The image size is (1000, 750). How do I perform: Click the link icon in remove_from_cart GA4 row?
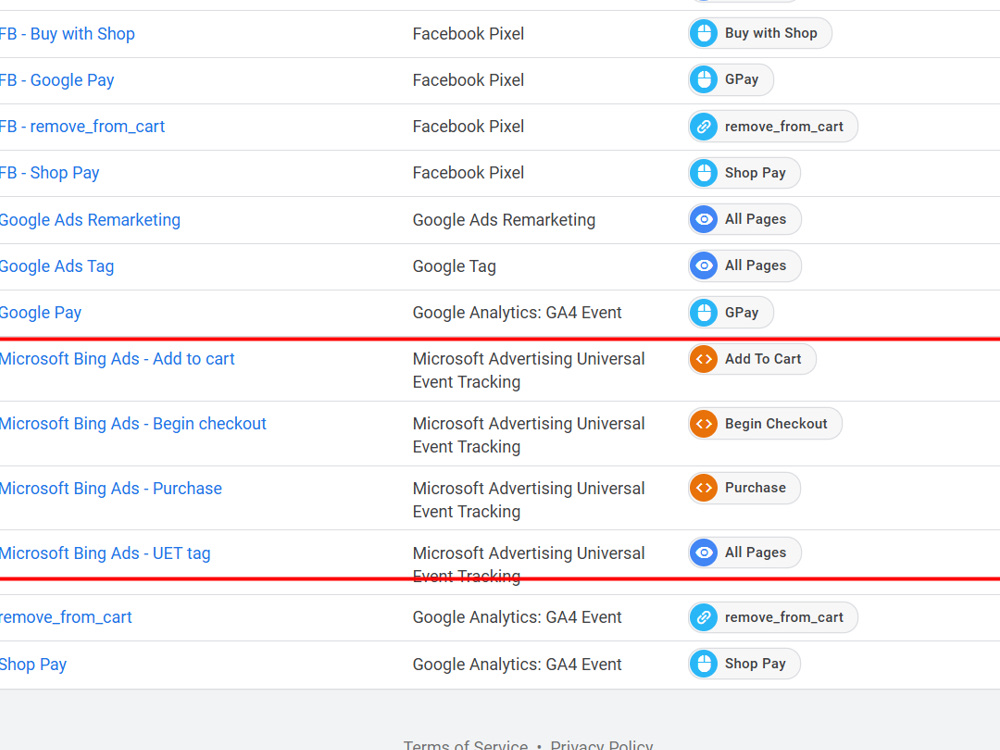pos(704,617)
